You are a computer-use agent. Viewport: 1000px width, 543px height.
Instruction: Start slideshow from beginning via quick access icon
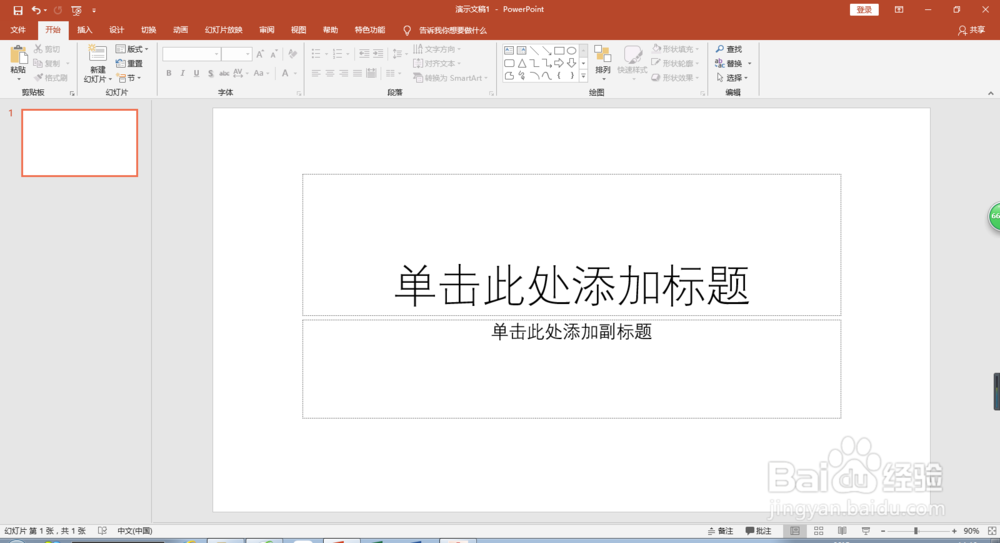77,10
